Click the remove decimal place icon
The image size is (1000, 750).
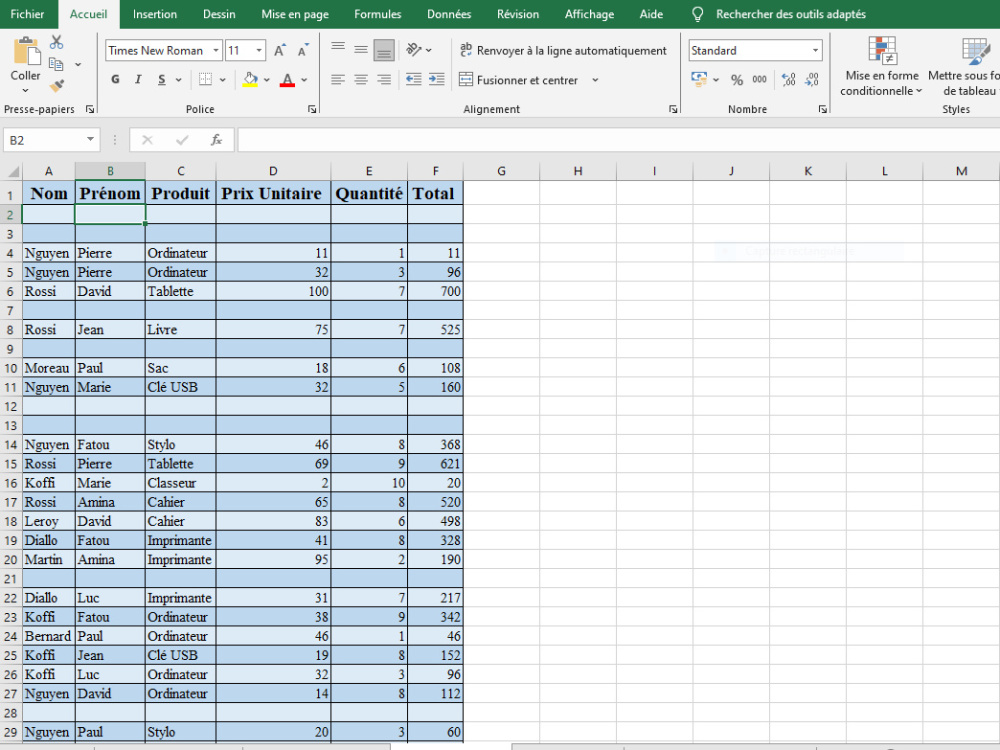[812, 80]
